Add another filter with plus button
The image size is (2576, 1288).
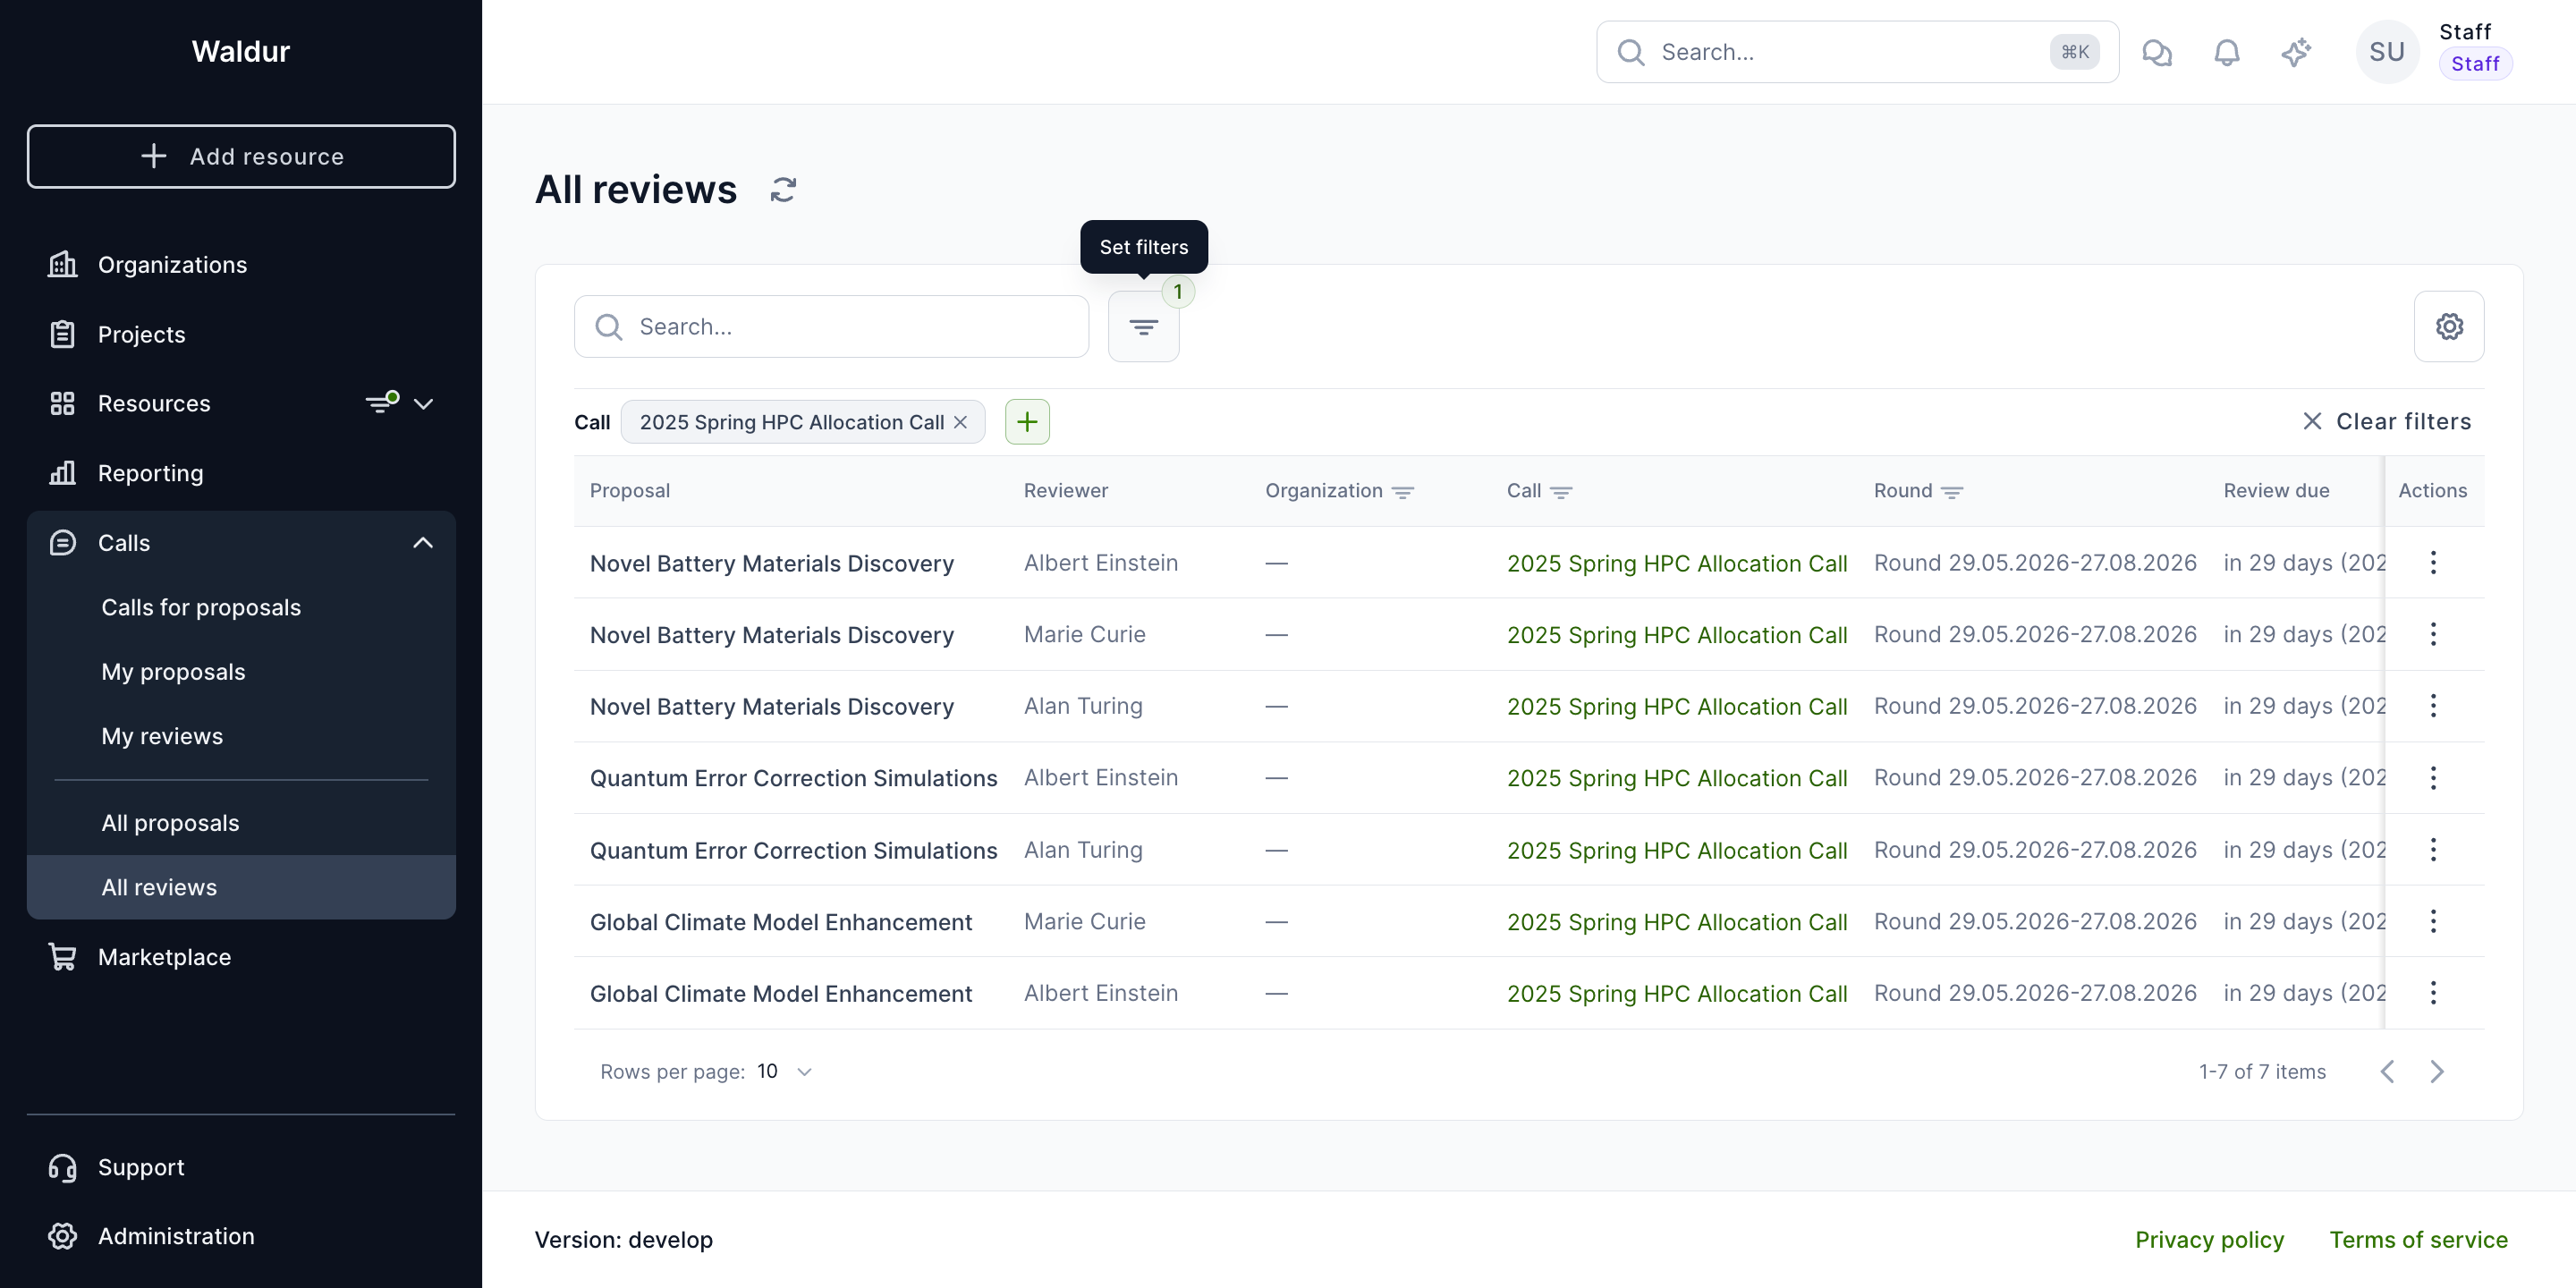[x=1027, y=421]
